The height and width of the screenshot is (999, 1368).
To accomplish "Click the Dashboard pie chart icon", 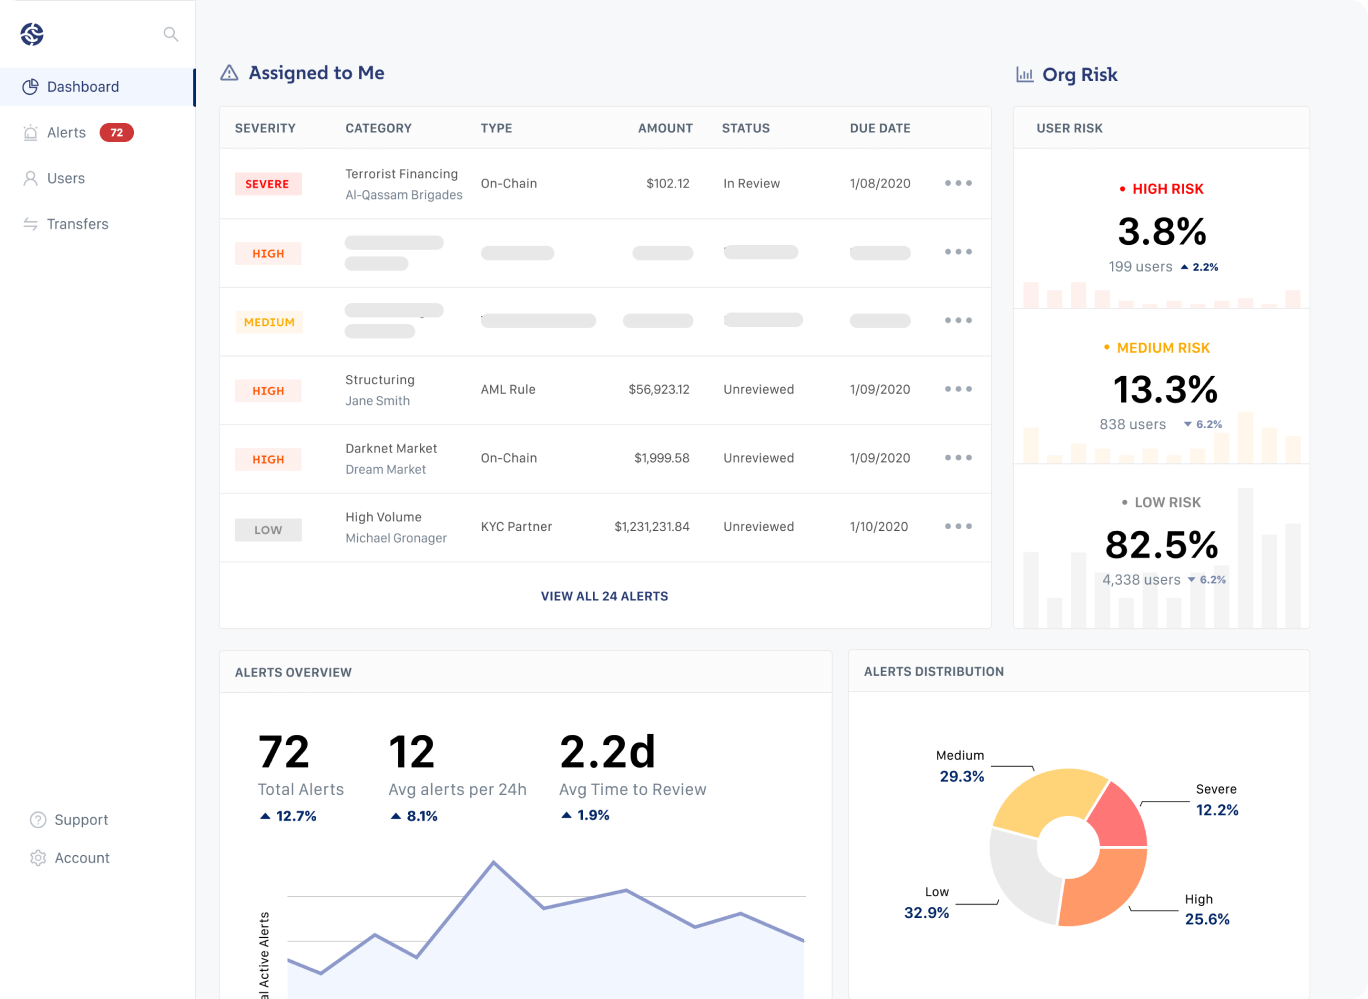I will tap(31, 86).
